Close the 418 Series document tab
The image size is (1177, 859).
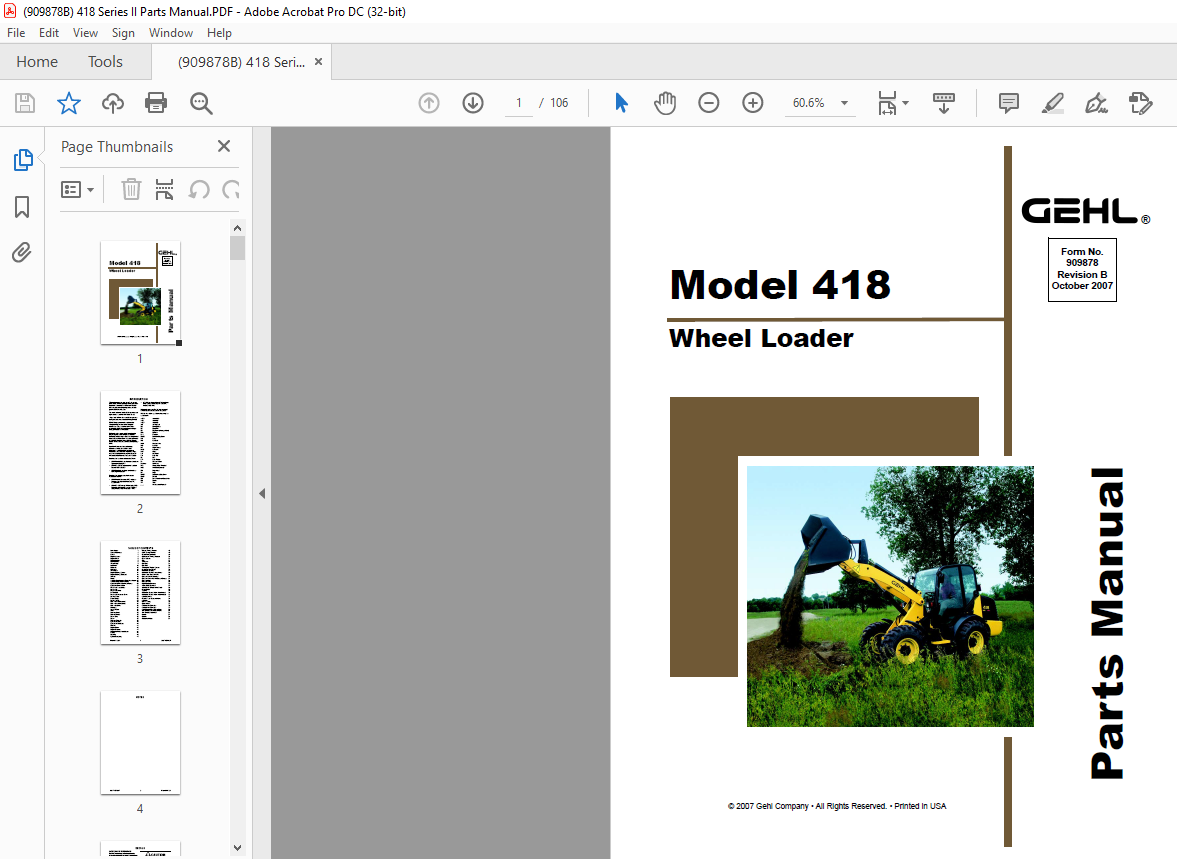tap(318, 62)
